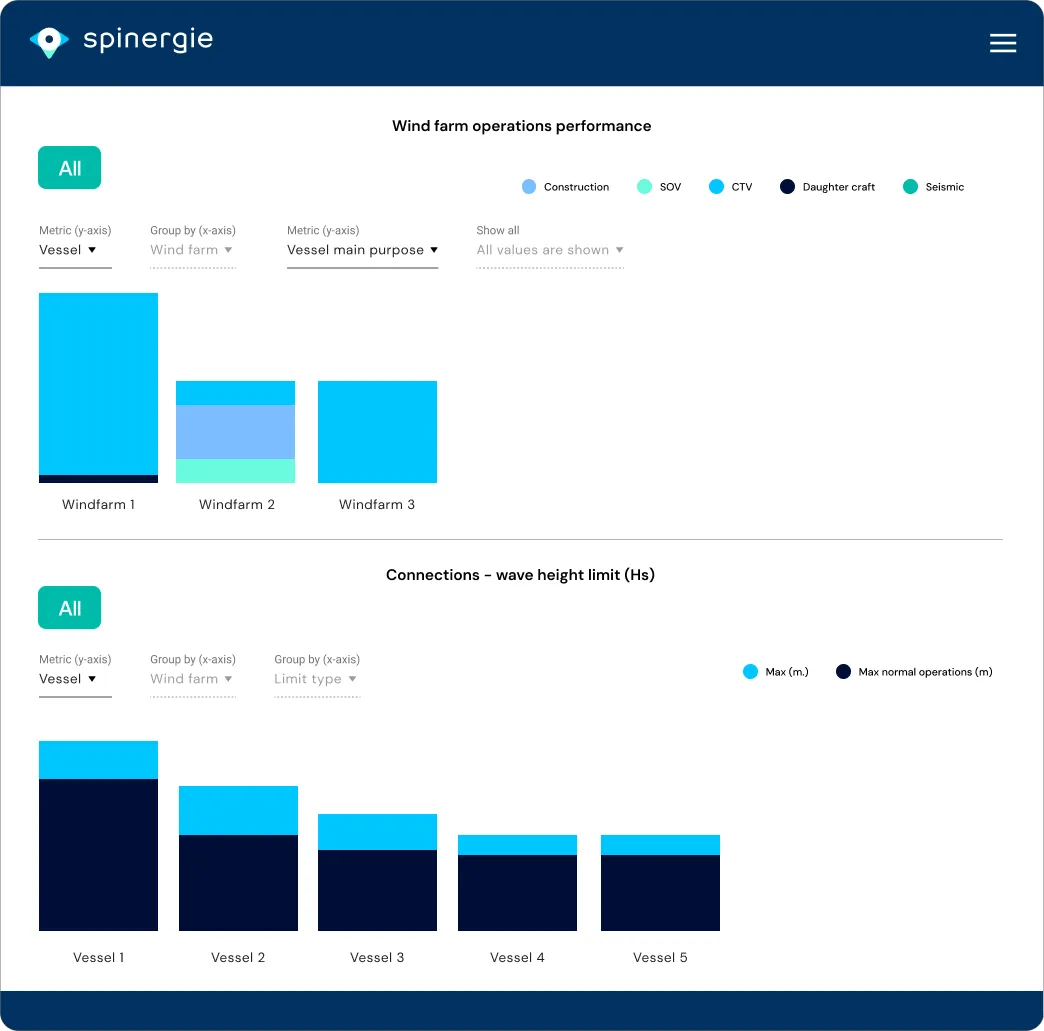
Task: Toggle the Seismic legend dot
Action: coord(910,186)
